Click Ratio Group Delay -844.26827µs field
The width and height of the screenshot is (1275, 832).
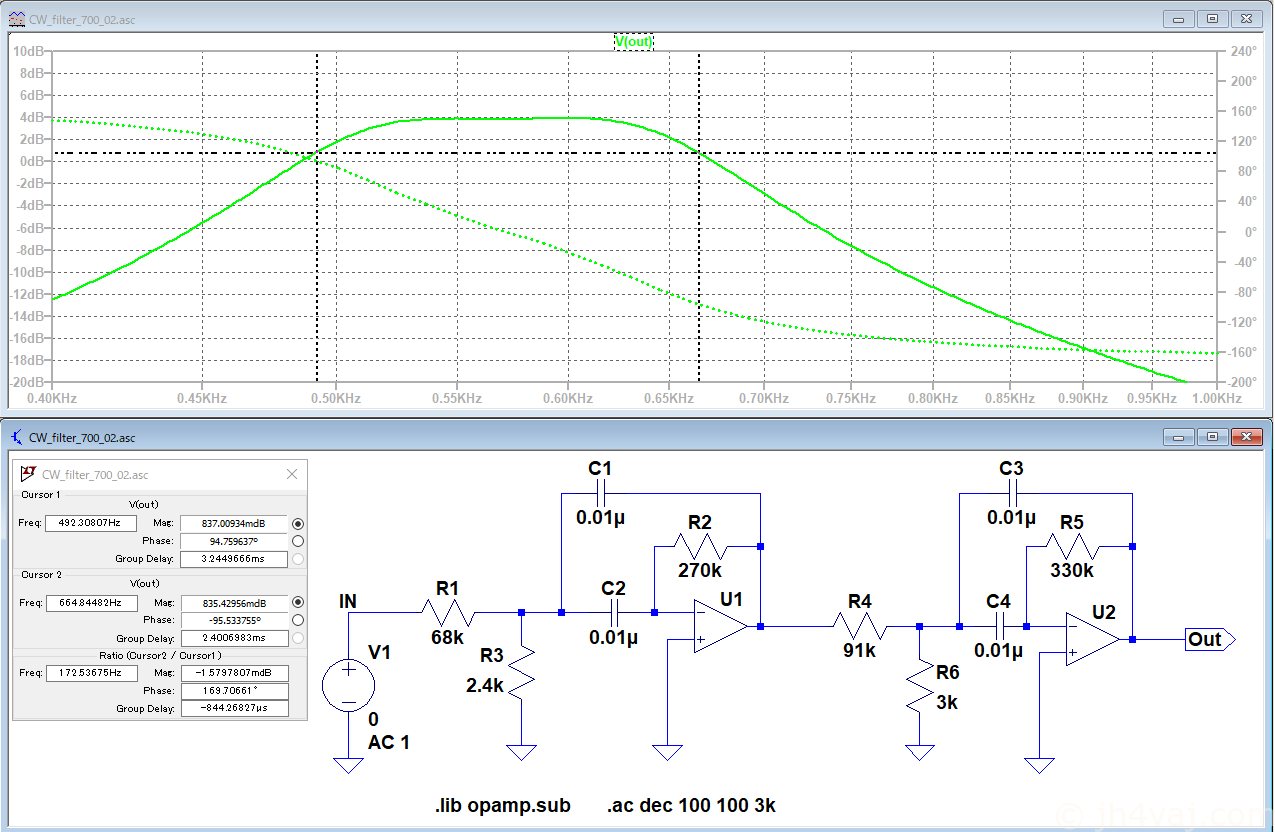tap(233, 708)
